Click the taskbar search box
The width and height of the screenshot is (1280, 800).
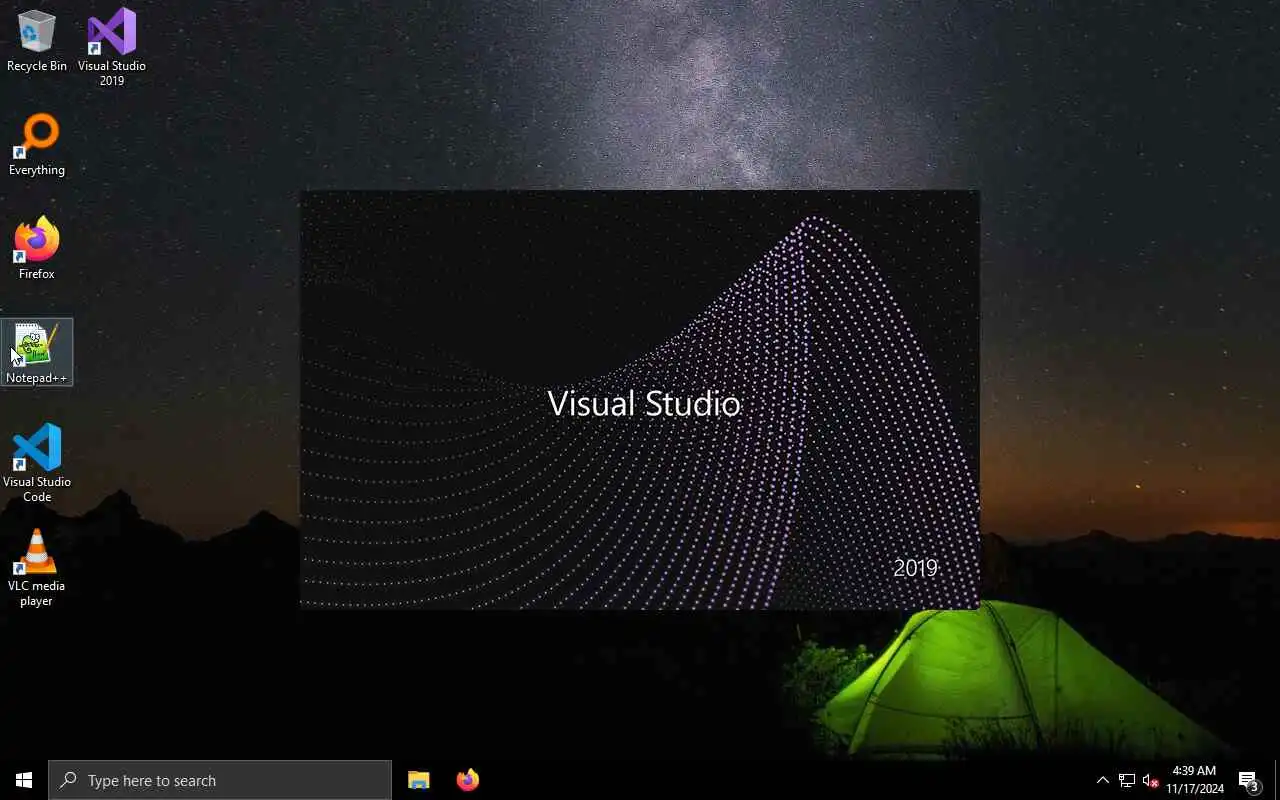pos(220,780)
